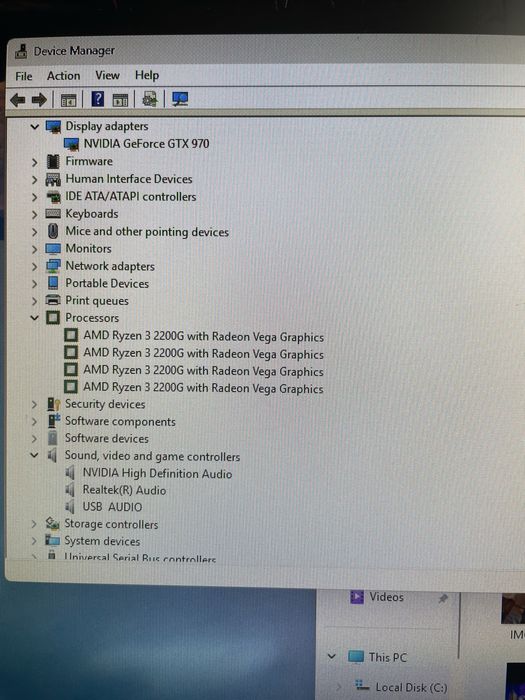525x700 pixels.
Task: Expand the Monitors category
Action: [x=34, y=249]
